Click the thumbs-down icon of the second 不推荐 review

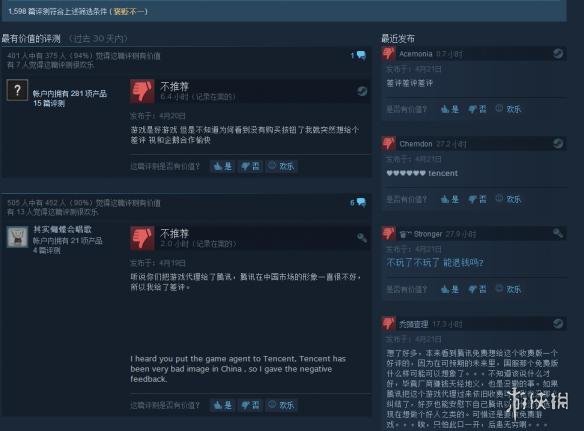click(x=142, y=237)
